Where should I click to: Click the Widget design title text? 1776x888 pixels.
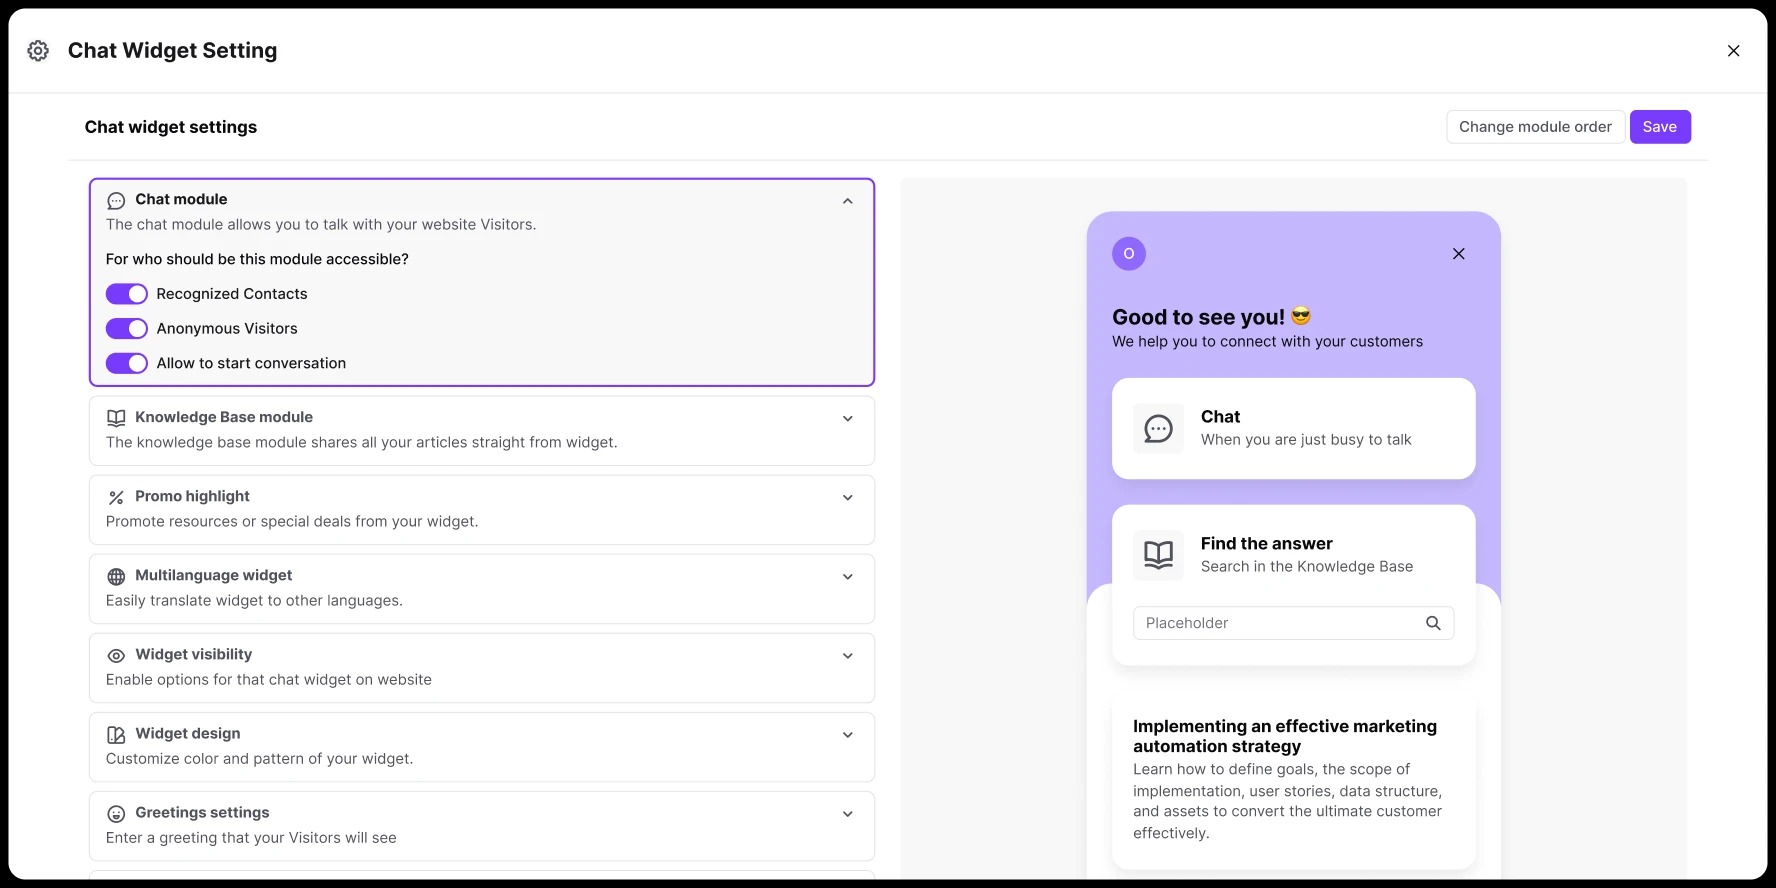pyautogui.click(x=188, y=733)
